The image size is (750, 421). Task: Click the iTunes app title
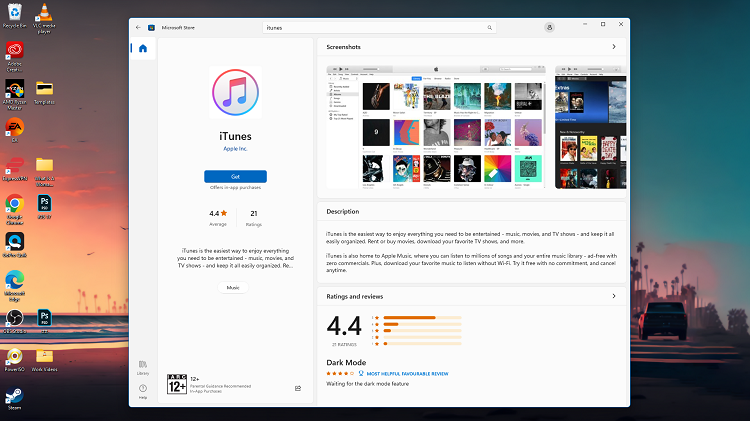[x=235, y=136]
